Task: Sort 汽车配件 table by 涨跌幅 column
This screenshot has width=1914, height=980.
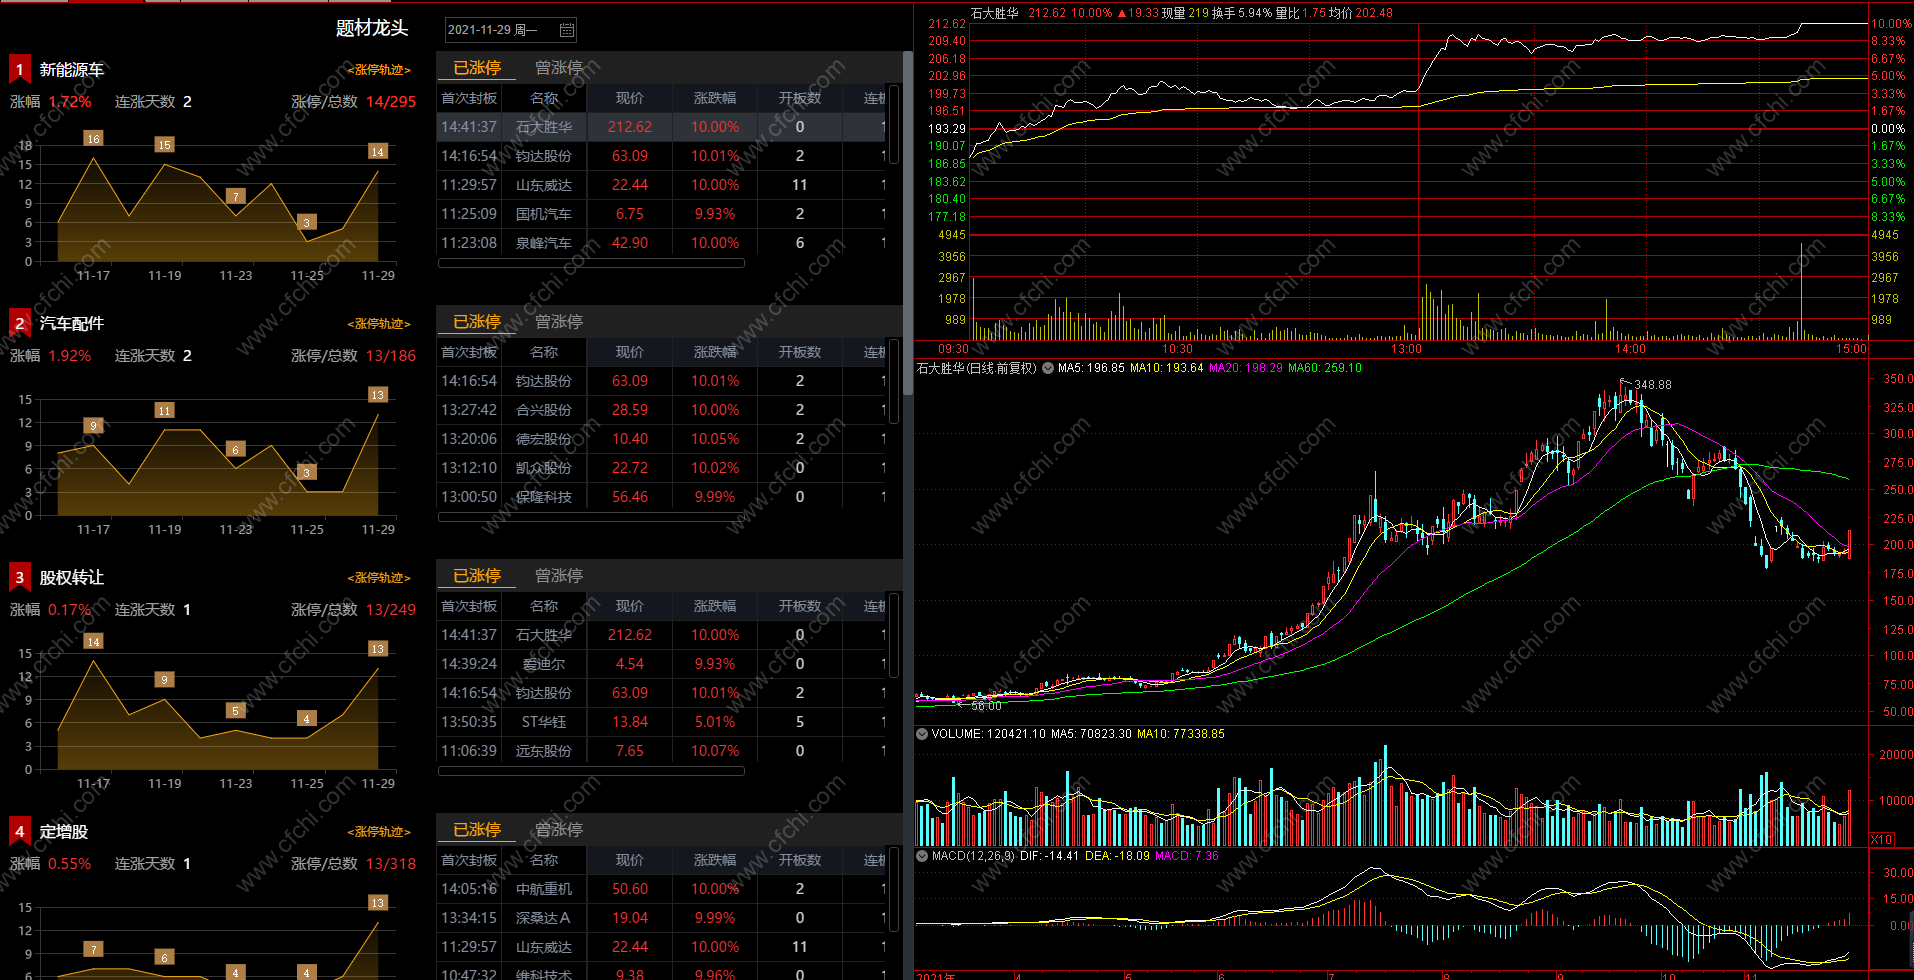Action: (715, 352)
